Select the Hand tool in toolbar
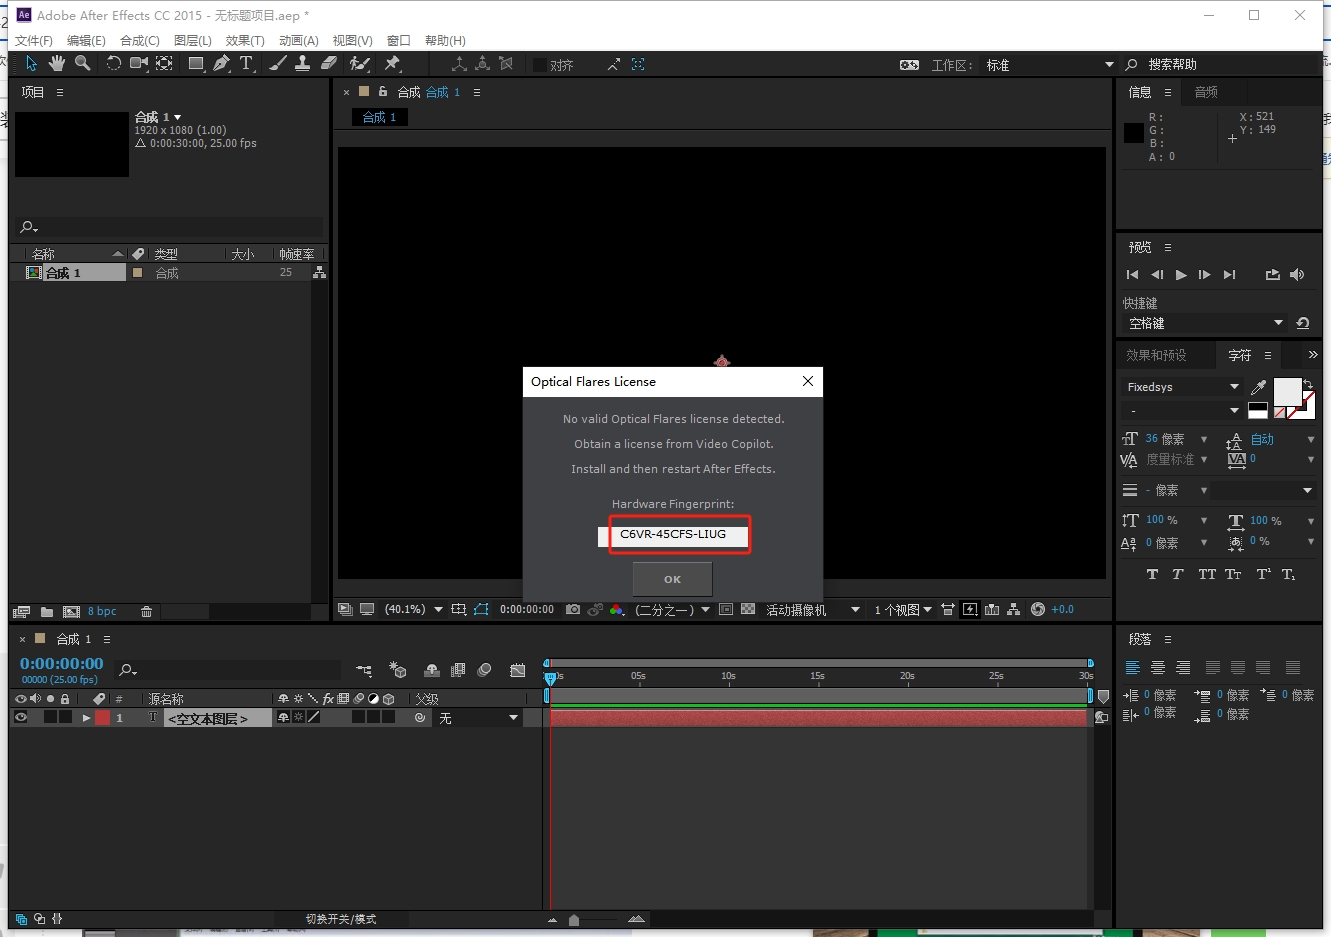The width and height of the screenshot is (1331, 937). click(x=57, y=64)
